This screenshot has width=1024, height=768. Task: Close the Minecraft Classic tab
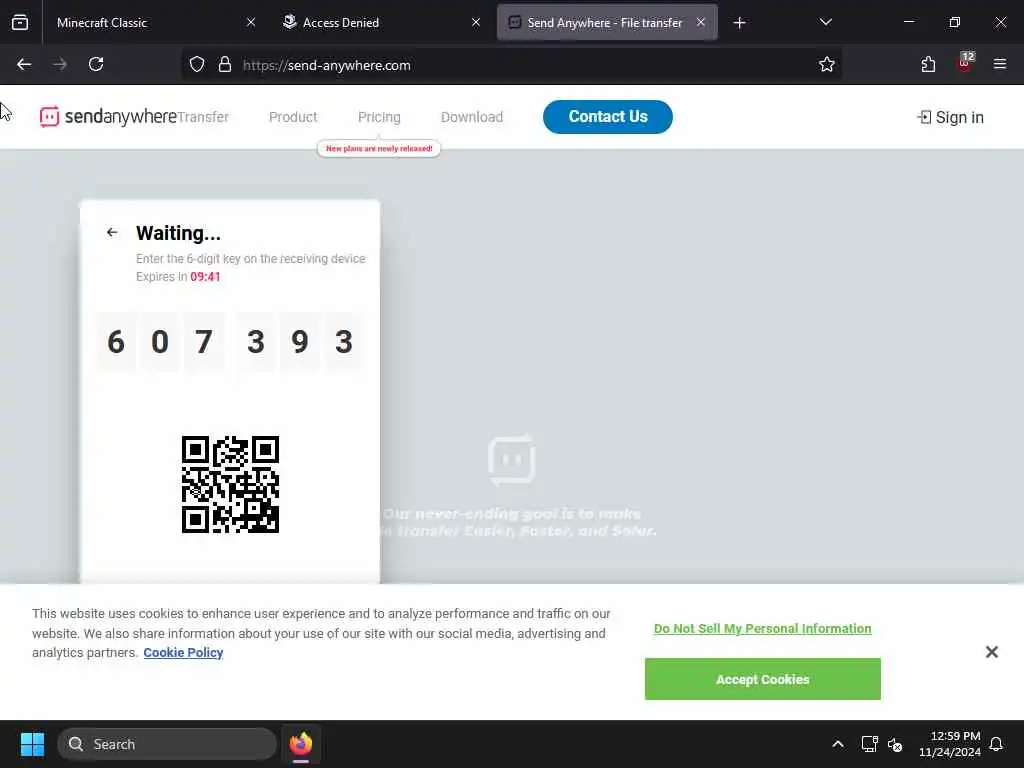251,22
